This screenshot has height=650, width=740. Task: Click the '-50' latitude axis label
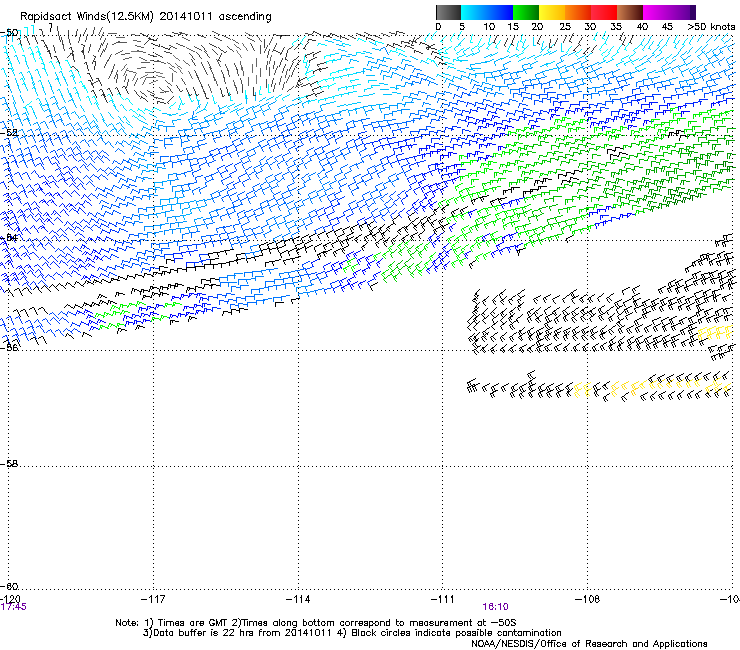tap(9, 33)
